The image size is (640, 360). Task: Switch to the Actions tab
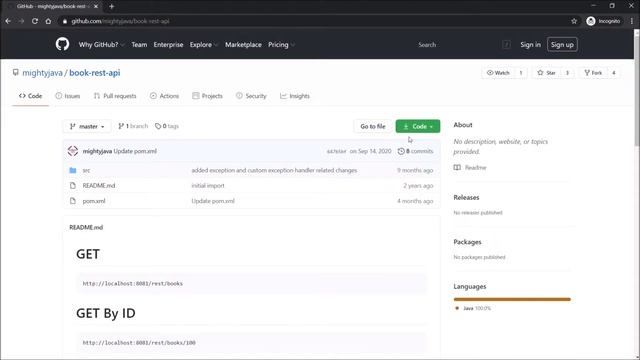click(x=164, y=96)
